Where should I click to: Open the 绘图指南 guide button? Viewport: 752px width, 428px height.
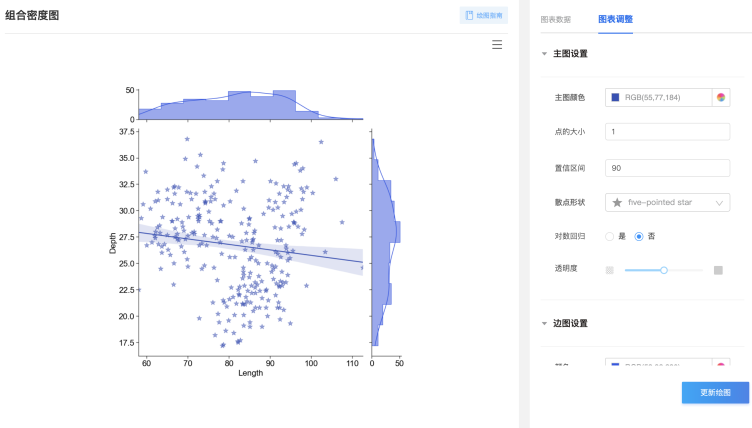pyautogui.click(x=484, y=15)
